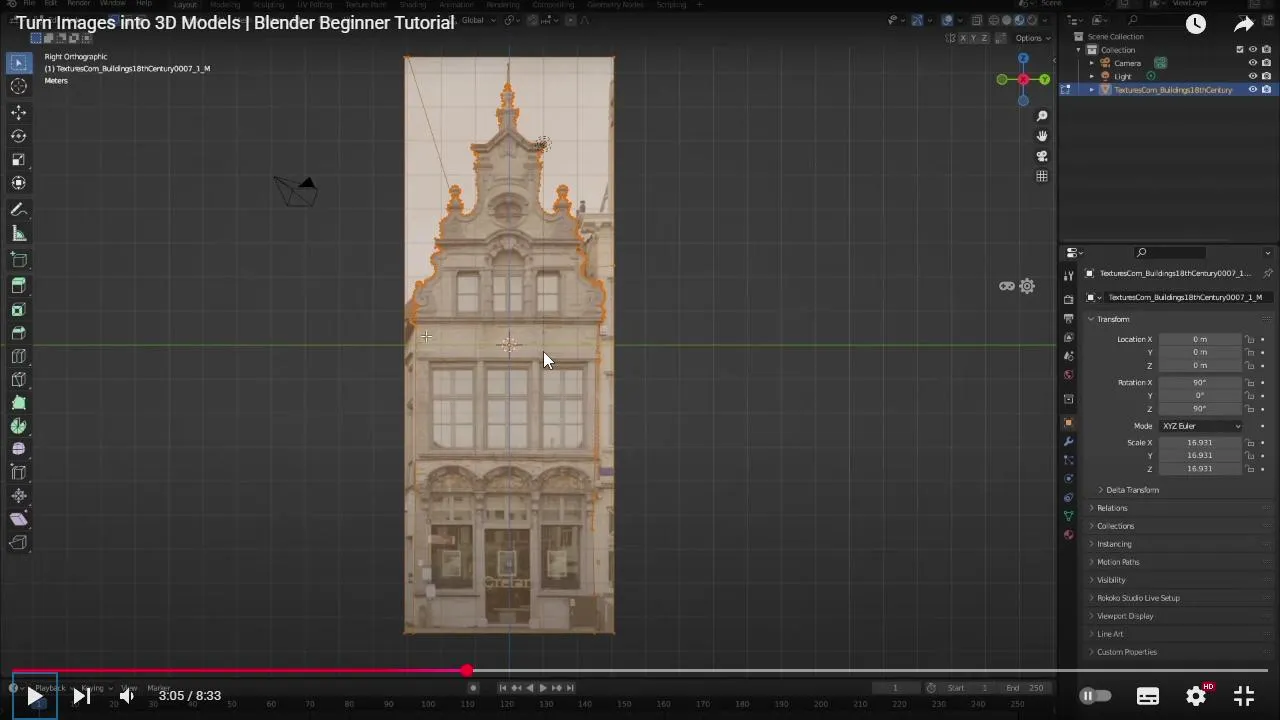Uncheck the Collection exclude checkbox
The height and width of the screenshot is (720, 1280).
tap(1241, 50)
